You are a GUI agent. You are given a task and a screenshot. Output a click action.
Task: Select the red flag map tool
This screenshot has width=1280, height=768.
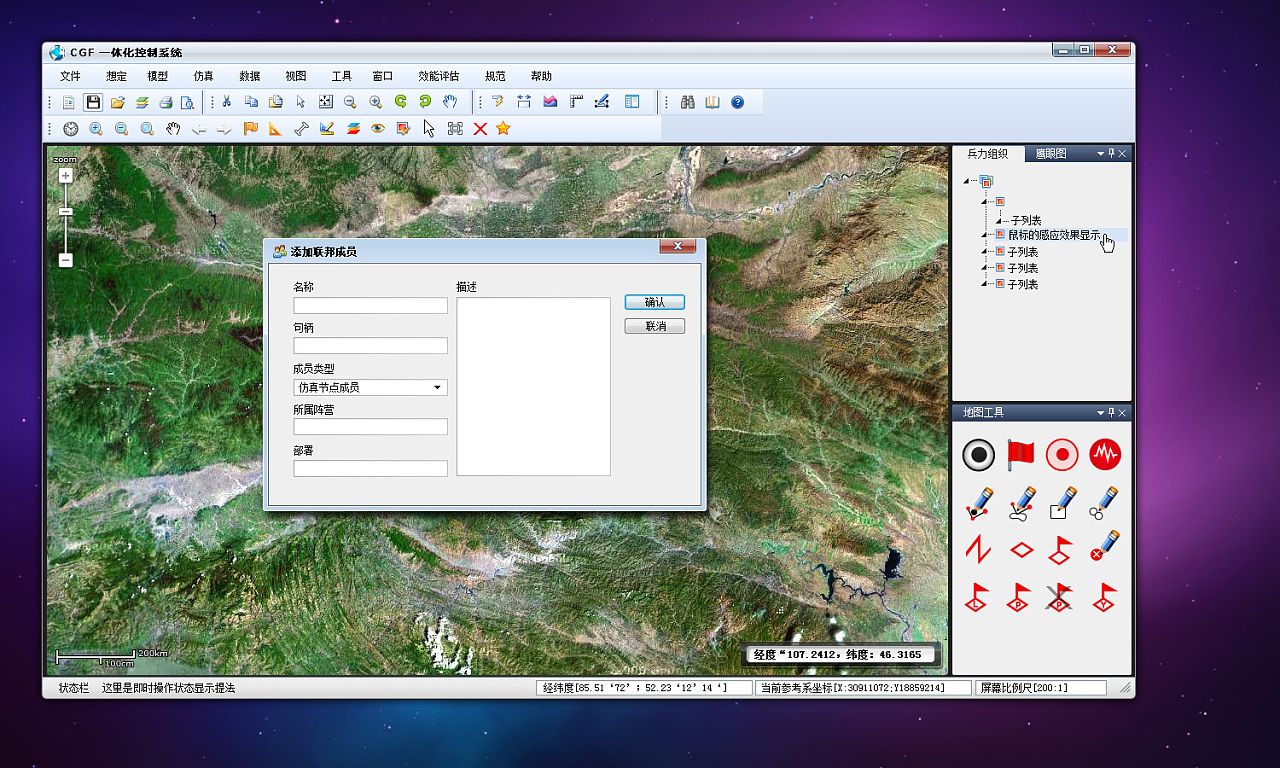[x=1021, y=455]
